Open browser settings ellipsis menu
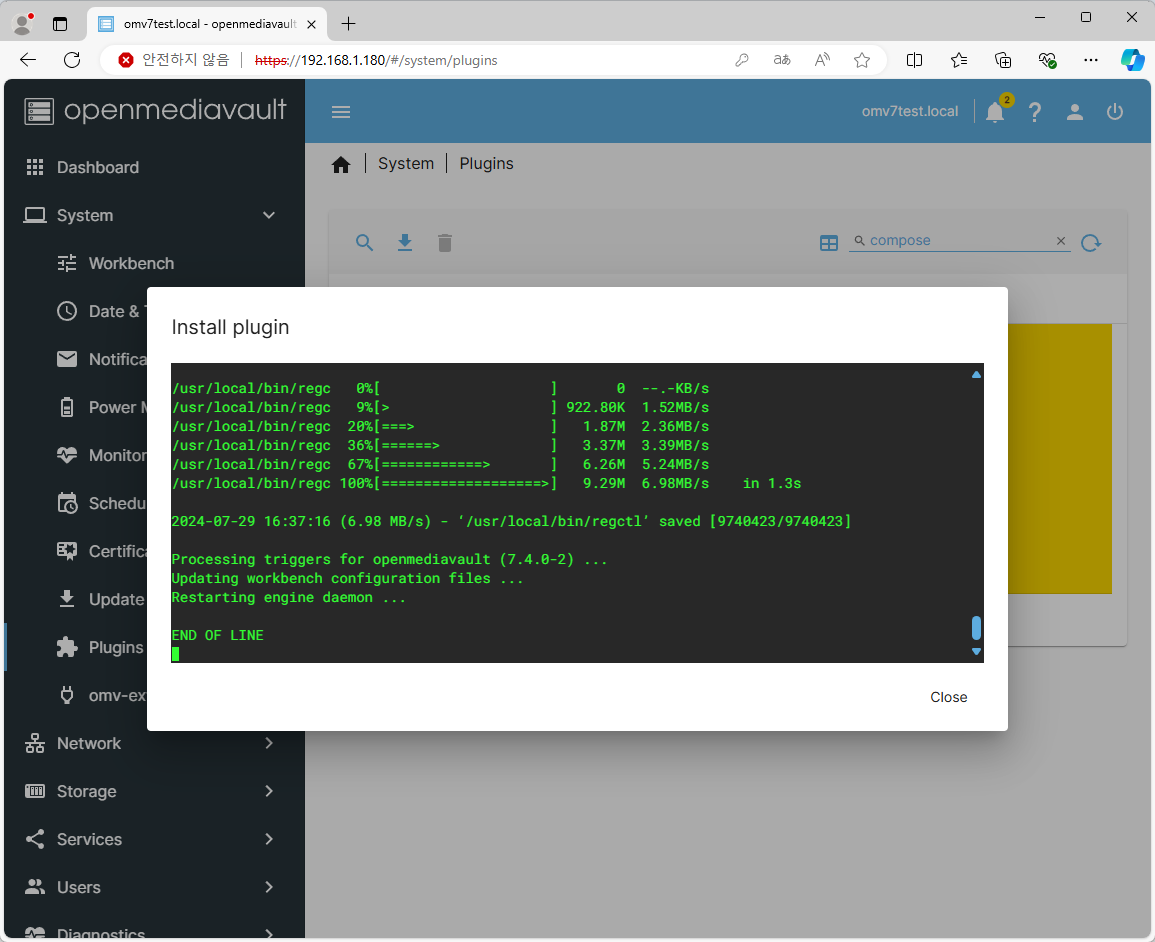This screenshot has height=942, width=1155. pyautogui.click(x=1091, y=60)
